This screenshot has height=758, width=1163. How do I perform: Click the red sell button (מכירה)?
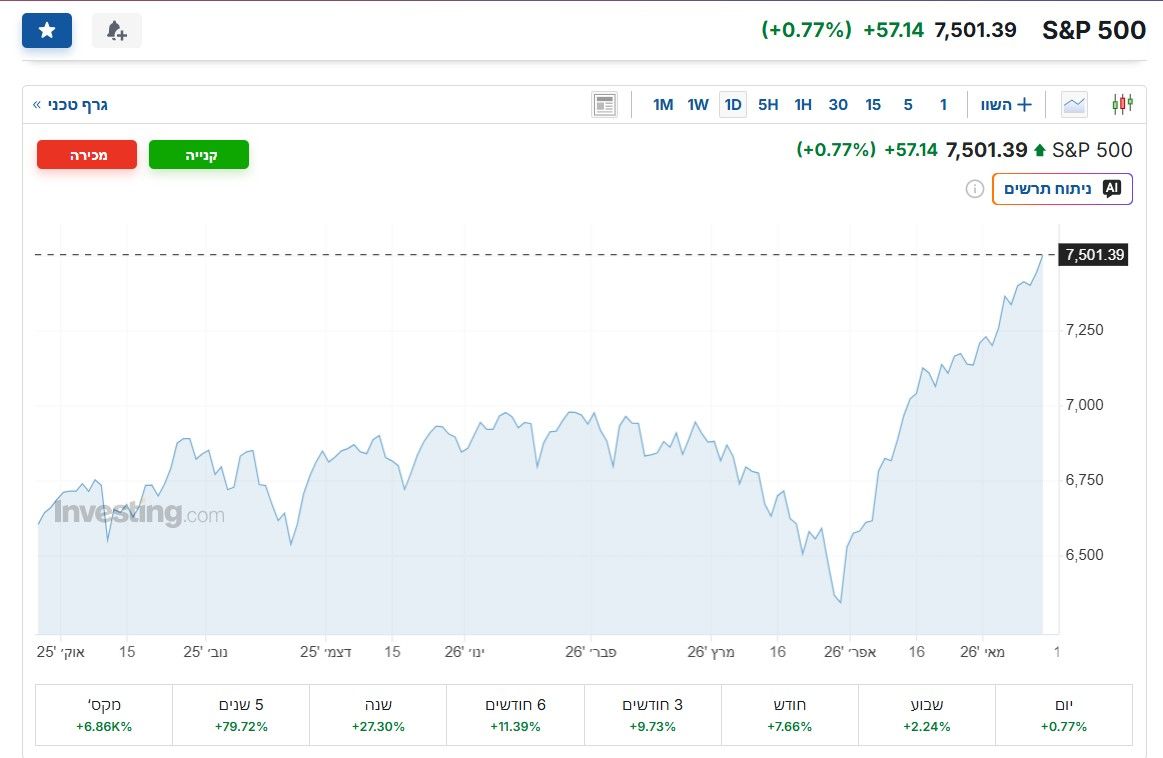click(x=87, y=154)
